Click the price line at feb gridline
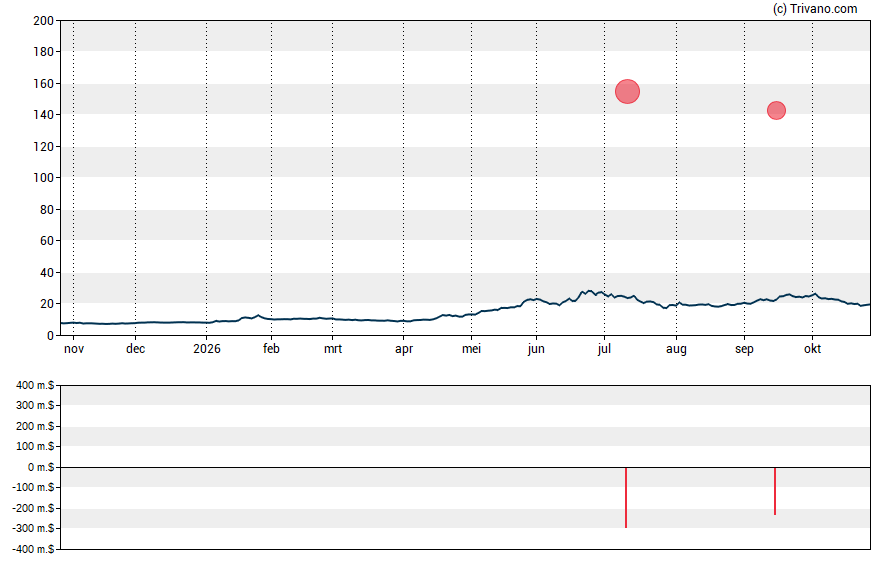The image size is (888, 565). (271, 319)
